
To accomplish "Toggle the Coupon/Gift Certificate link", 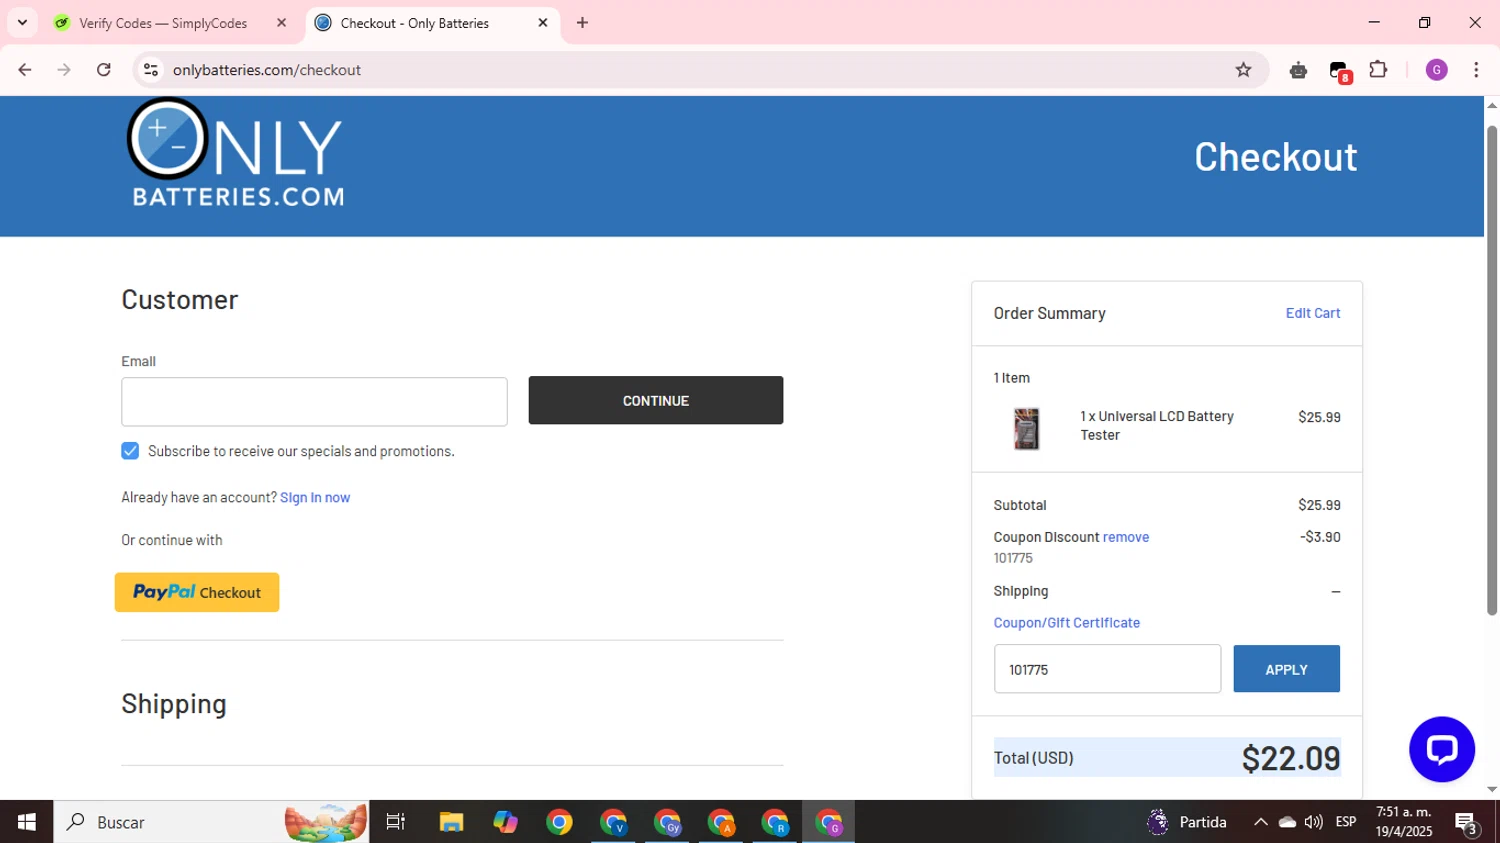I will coord(1067,622).
